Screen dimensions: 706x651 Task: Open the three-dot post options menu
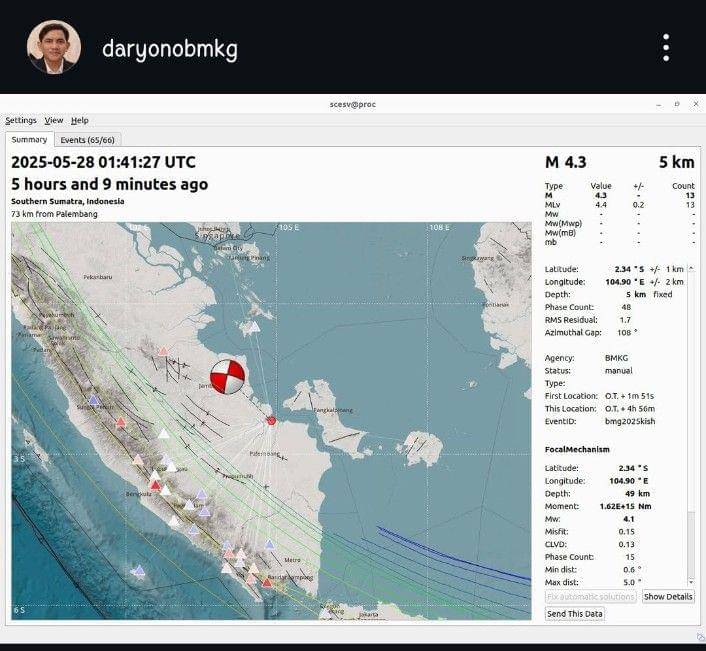[666, 47]
